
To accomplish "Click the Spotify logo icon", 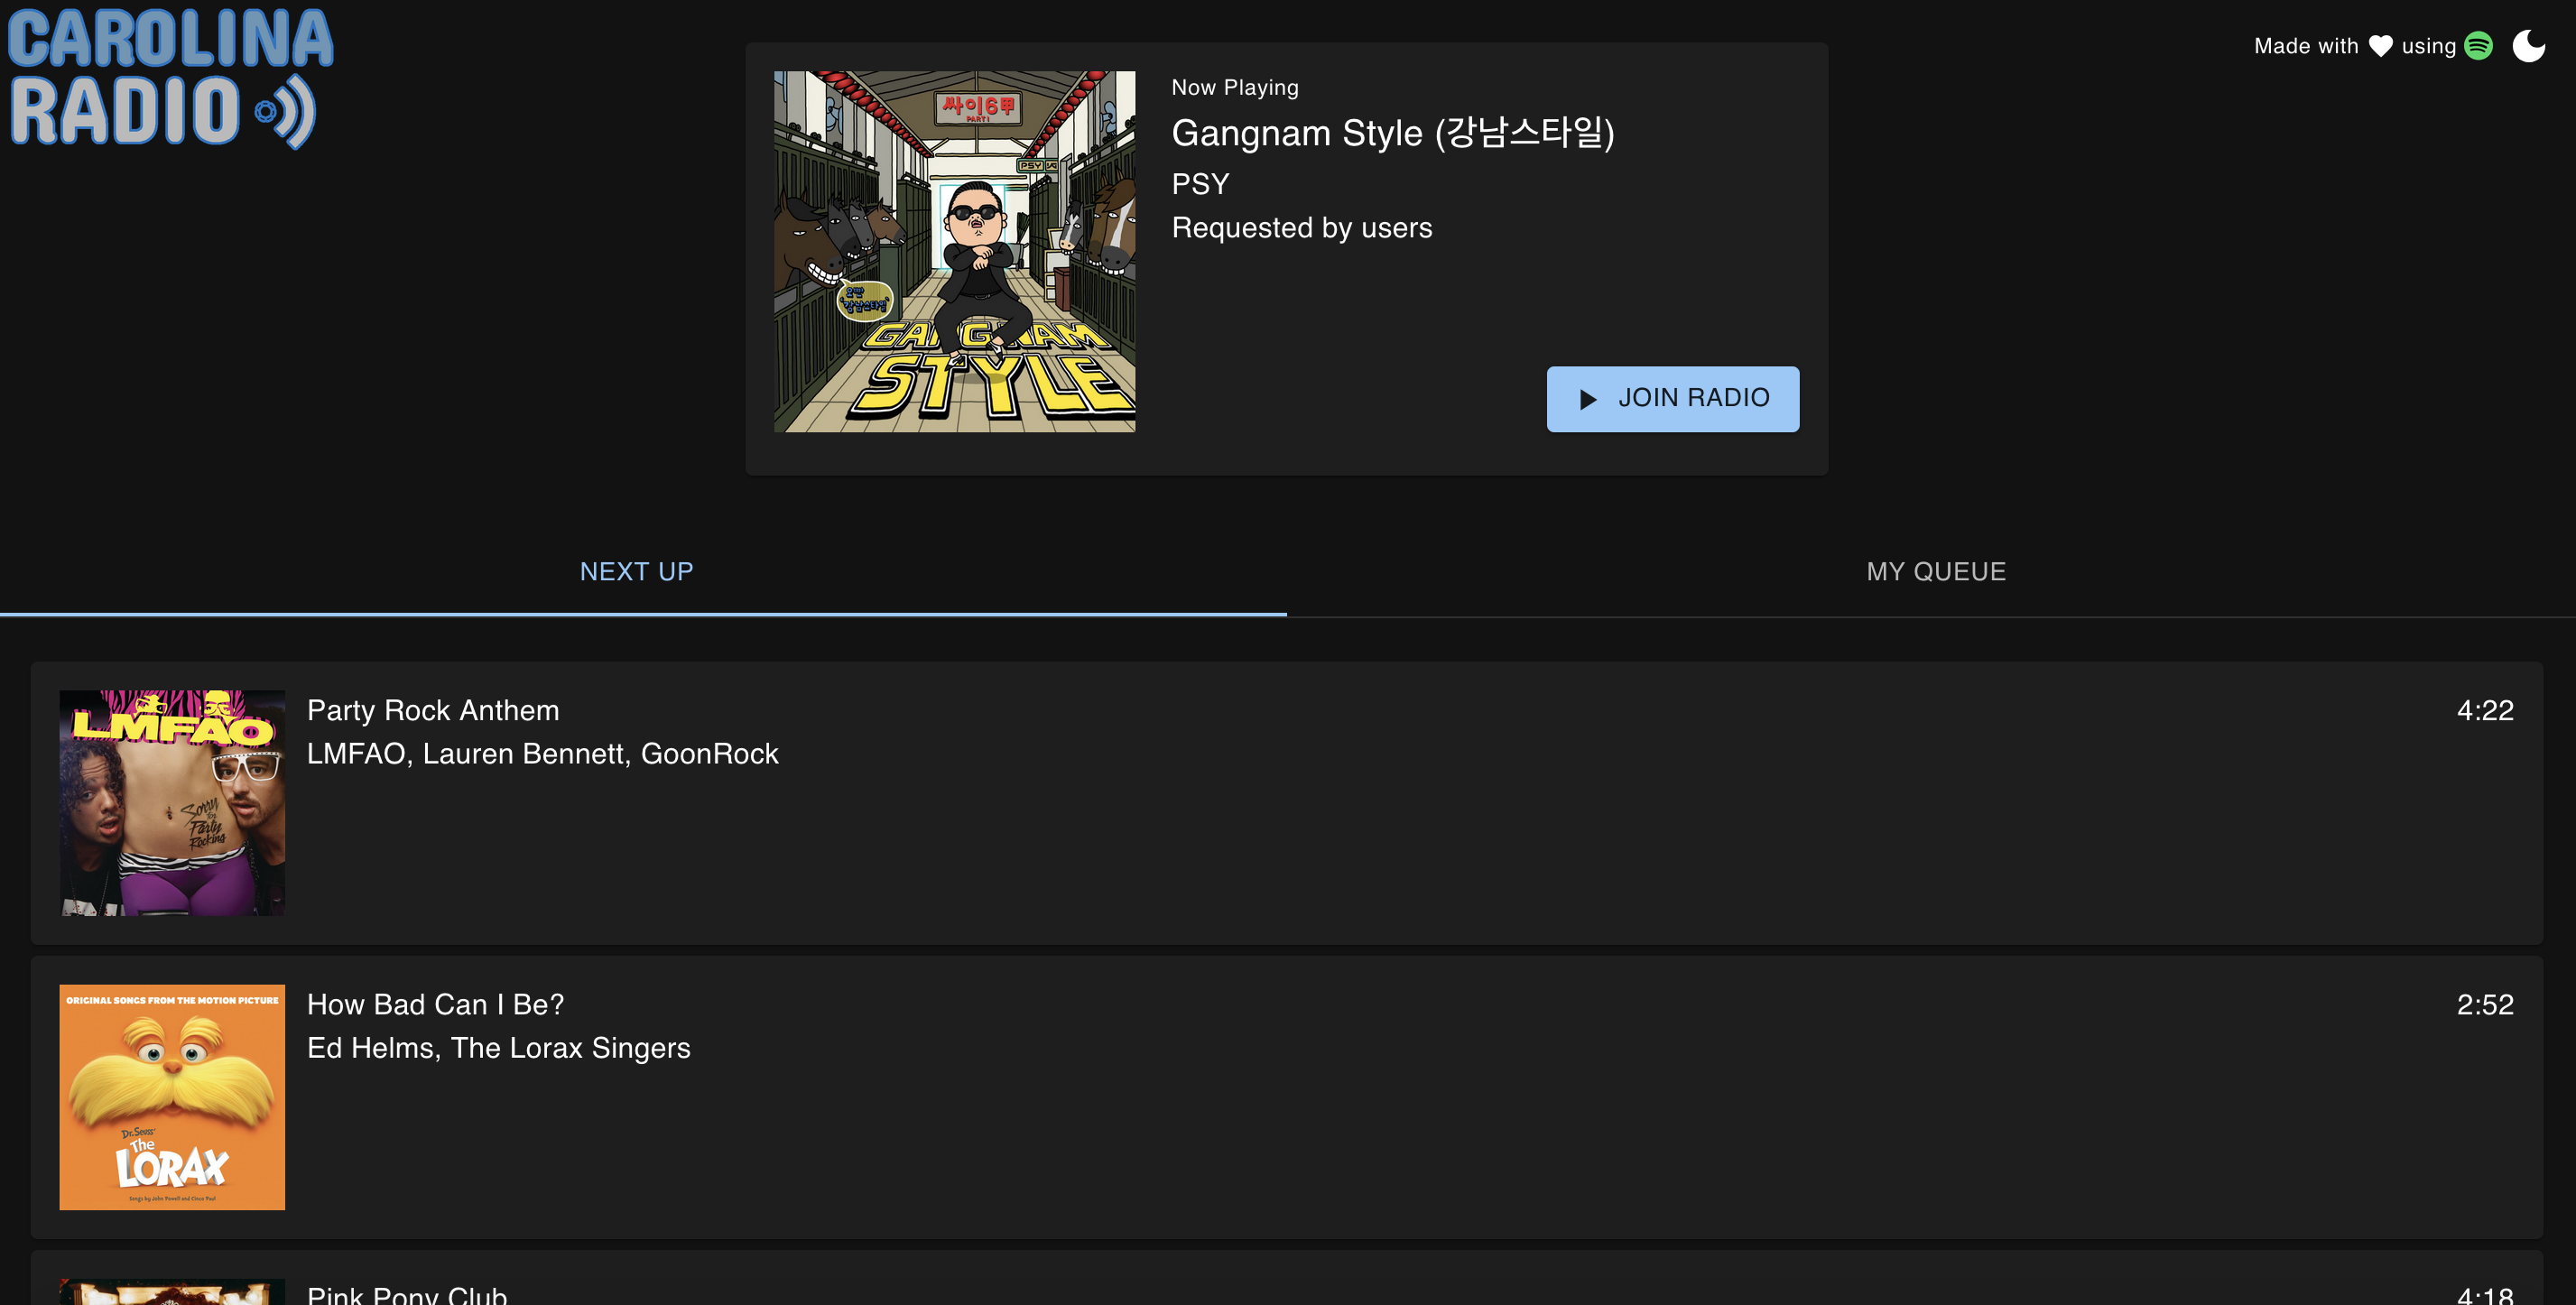I will click(2478, 46).
